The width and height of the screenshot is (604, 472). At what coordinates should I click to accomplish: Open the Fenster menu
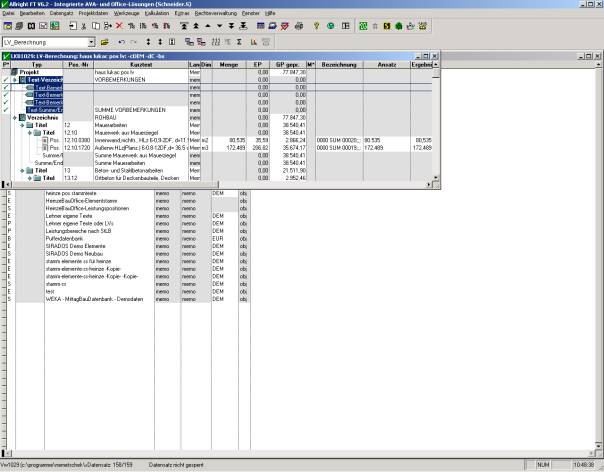[x=251, y=13]
